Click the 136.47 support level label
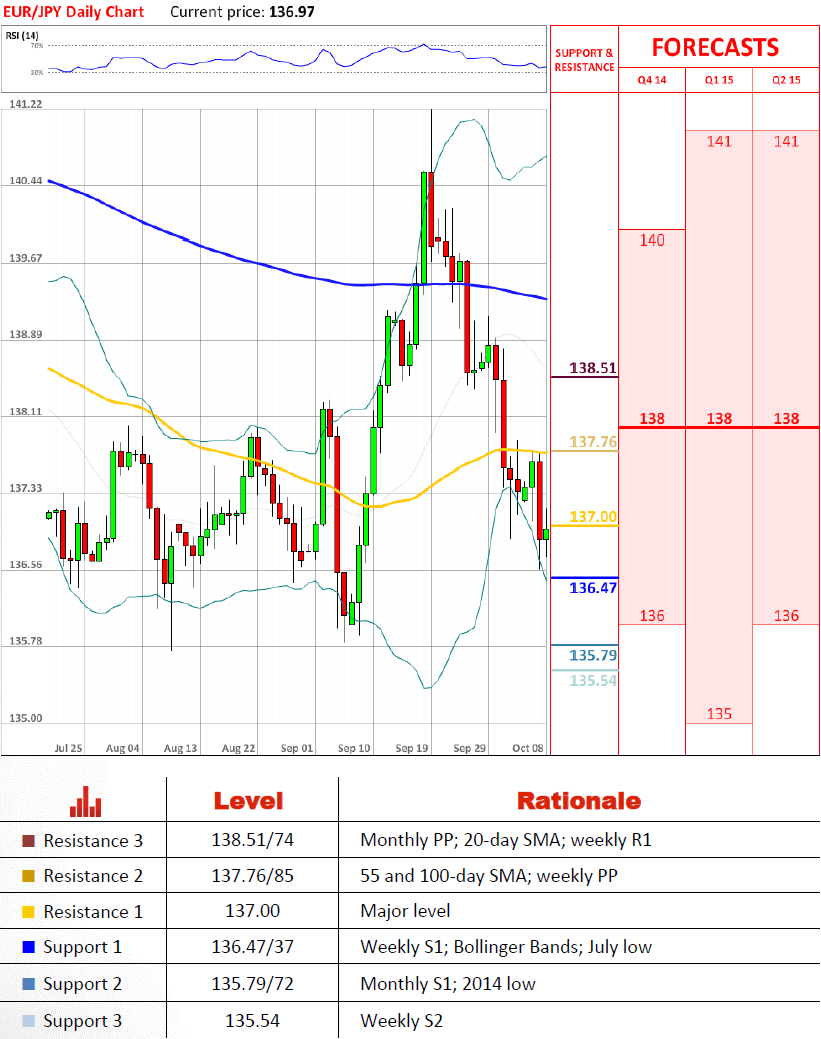 [x=593, y=588]
